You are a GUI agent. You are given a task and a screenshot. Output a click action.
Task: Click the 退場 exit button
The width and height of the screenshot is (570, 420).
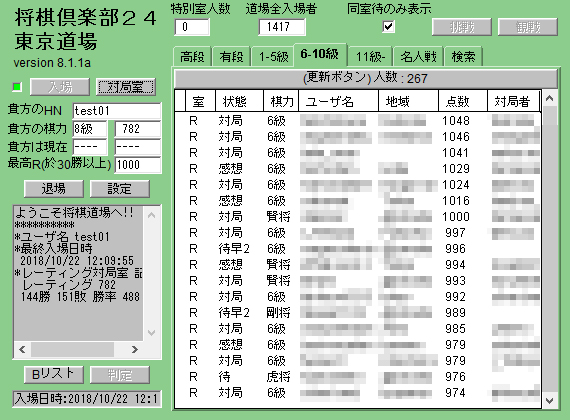point(54,189)
